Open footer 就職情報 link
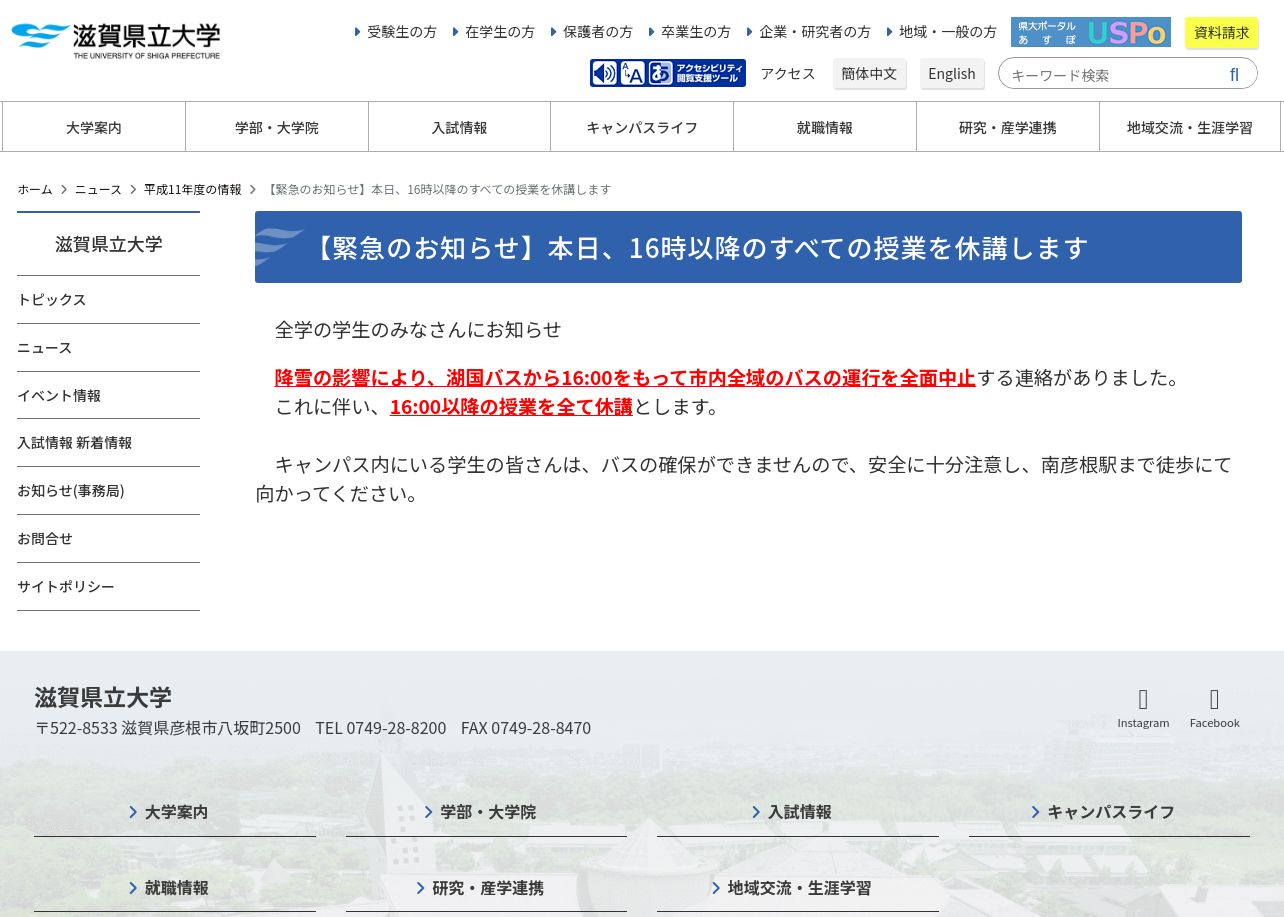Viewport: 1284px width, 917px height. coord(175,888)
